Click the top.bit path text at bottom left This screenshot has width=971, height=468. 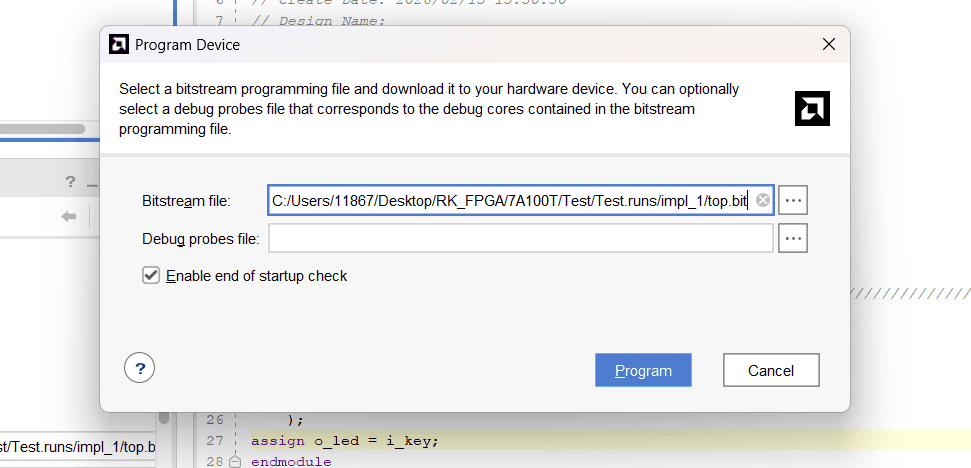point(75,447)
